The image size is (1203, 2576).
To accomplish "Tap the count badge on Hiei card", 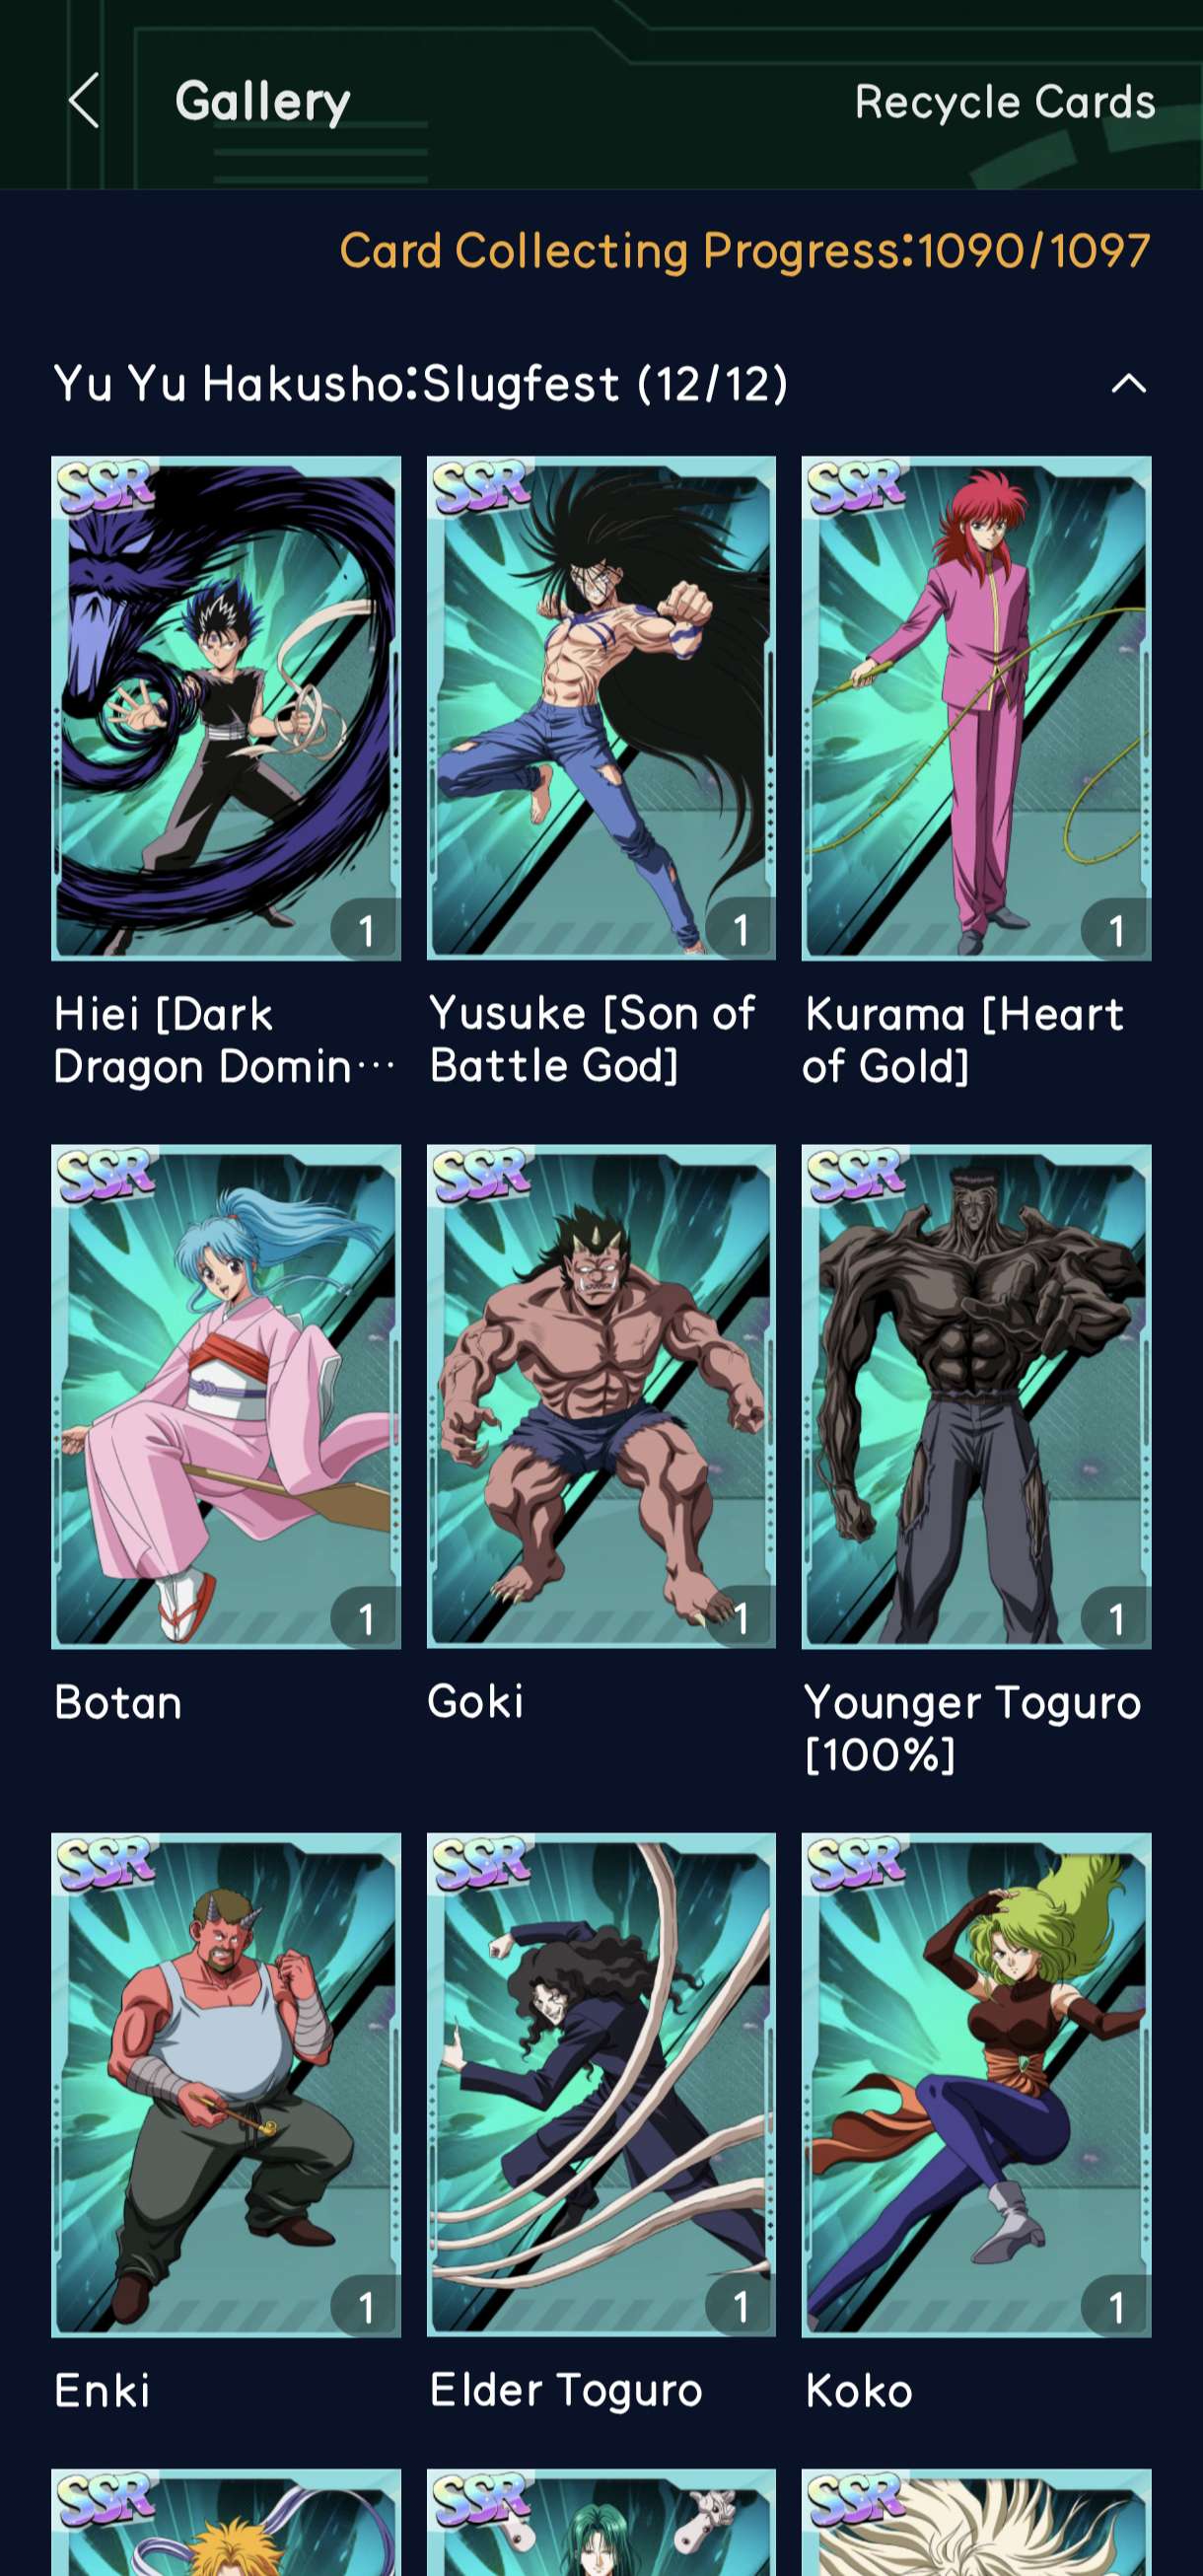I will point(365,930).
